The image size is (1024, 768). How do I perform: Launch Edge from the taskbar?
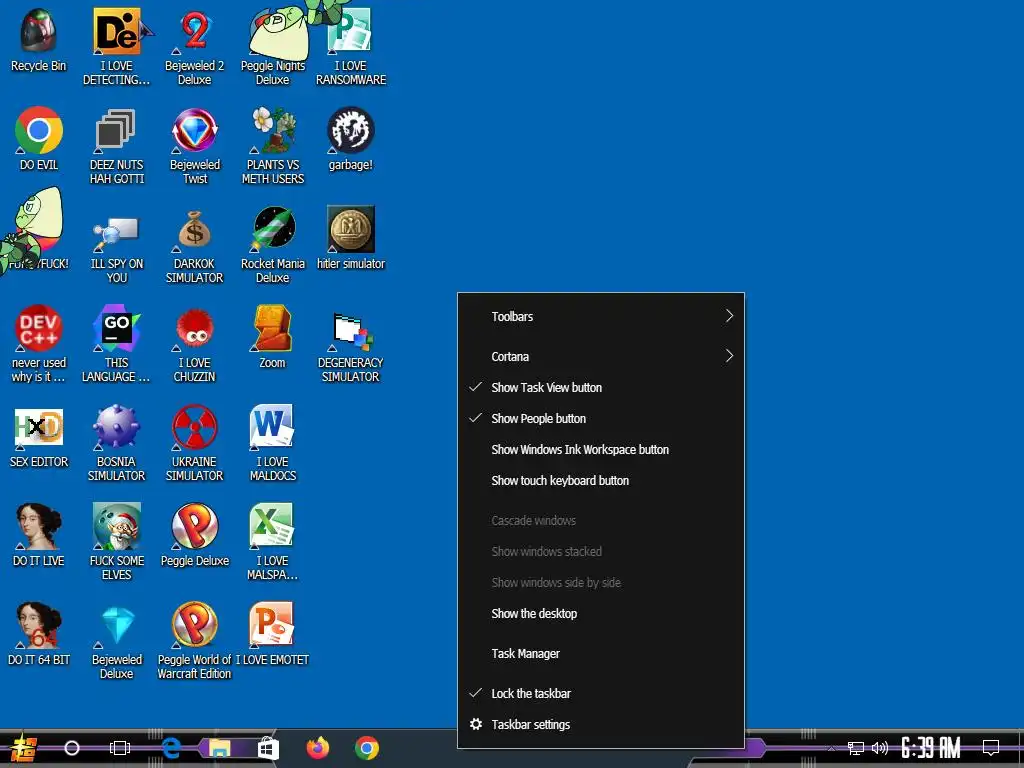tap(171, 748)
